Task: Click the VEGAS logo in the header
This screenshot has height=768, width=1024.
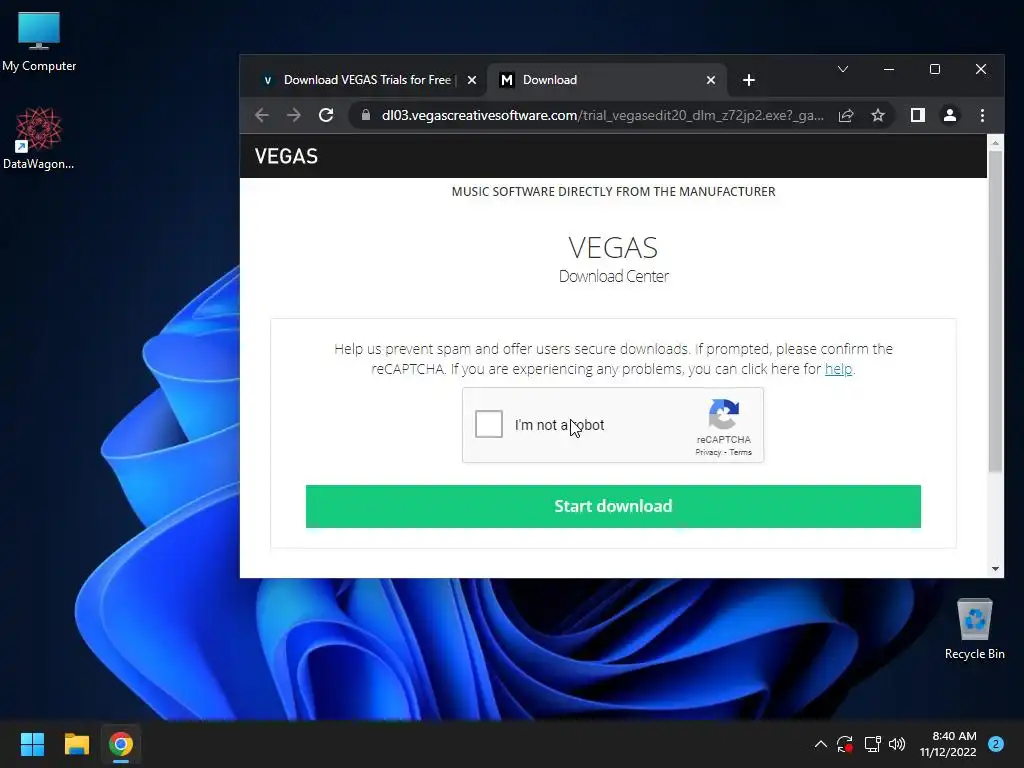Action: pyautogui.click(x=286, y=156)
